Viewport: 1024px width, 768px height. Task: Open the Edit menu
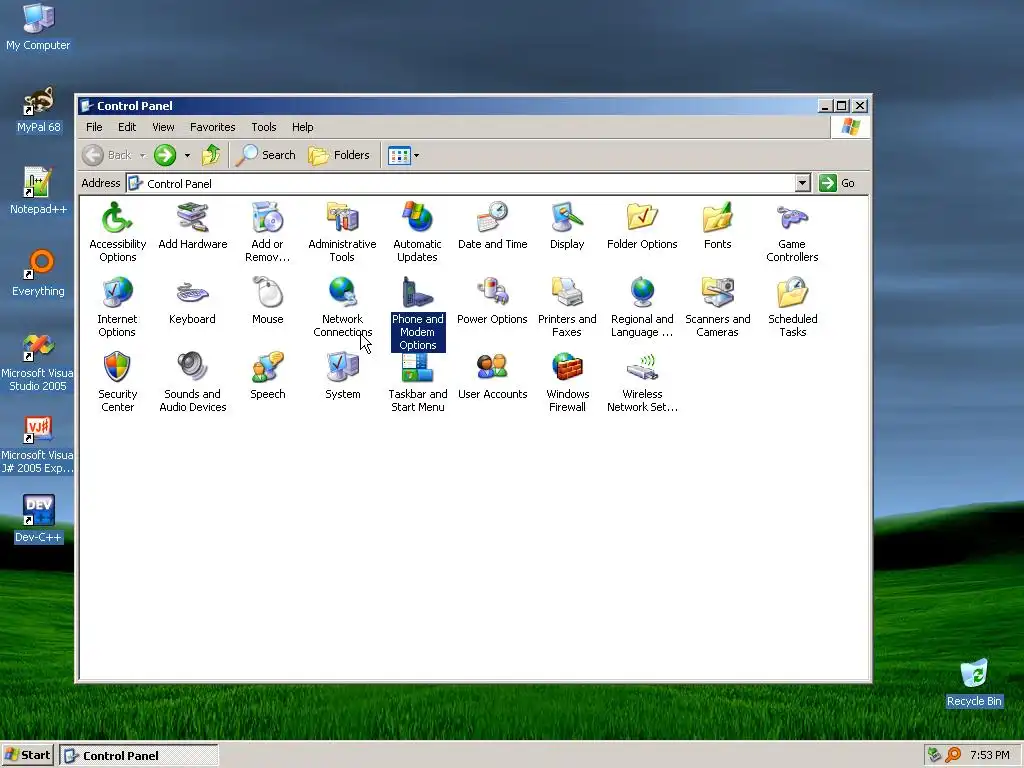point(127,127)
